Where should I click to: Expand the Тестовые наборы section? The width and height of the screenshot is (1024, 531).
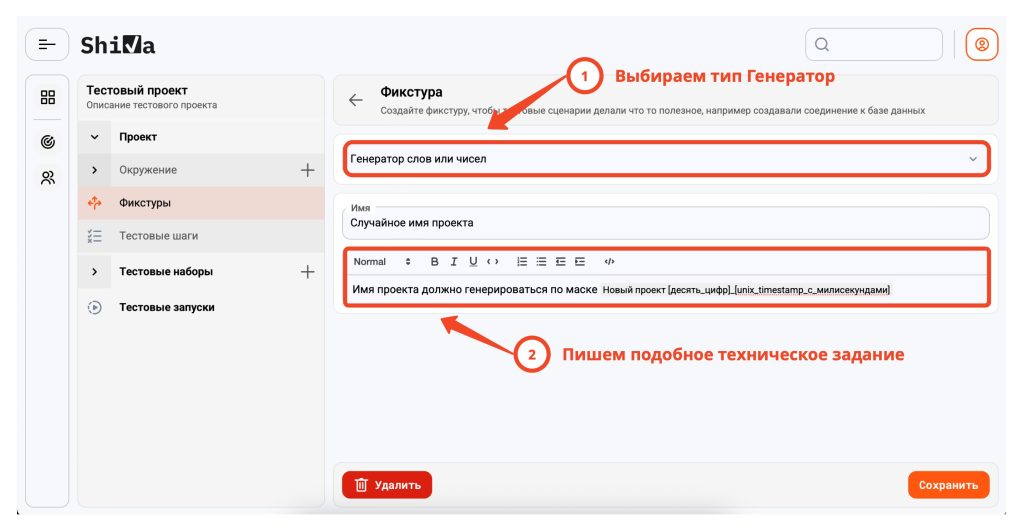pyautogui.click(x=95, y=271)
